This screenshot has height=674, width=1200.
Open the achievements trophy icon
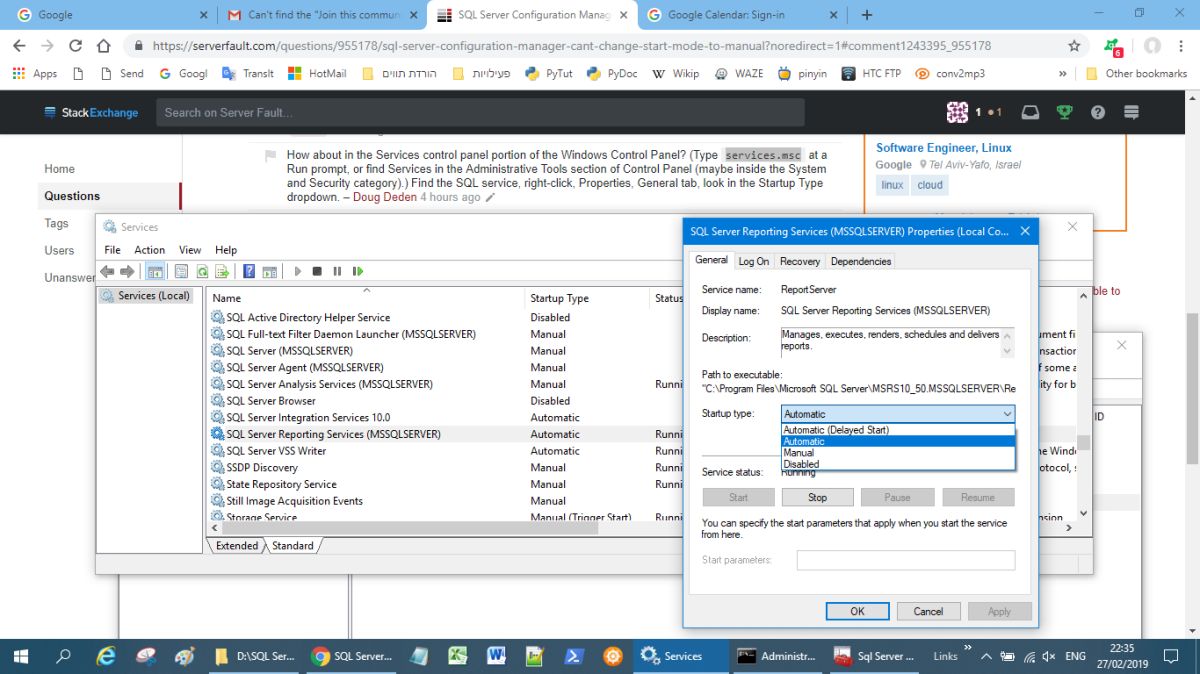tap(1064, 112)
